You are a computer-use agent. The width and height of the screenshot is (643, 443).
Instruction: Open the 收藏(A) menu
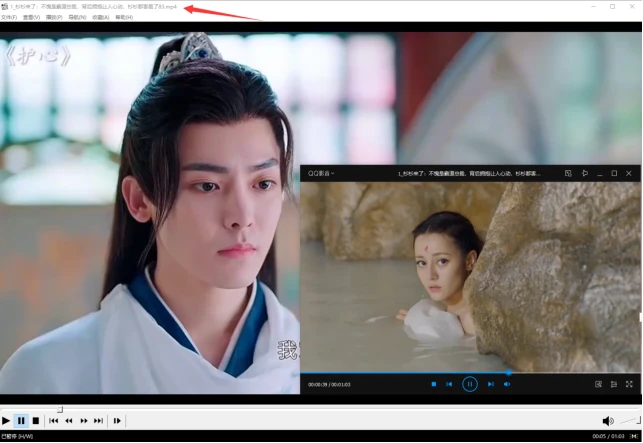(100, 17)
